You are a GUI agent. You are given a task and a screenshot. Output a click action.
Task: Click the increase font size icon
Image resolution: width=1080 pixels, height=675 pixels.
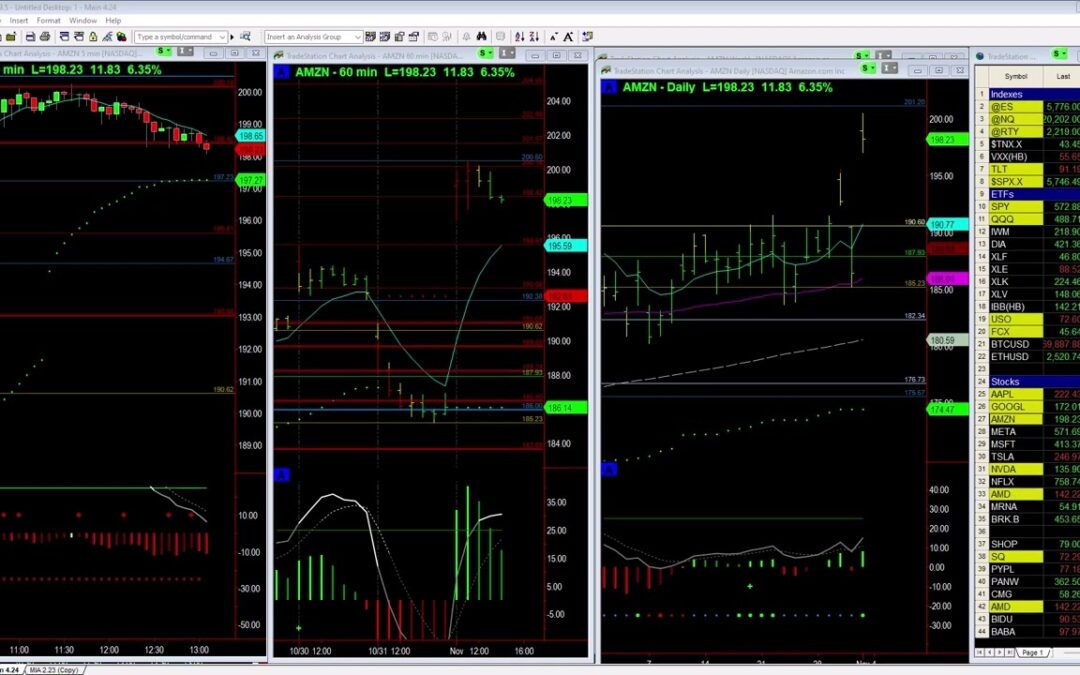click(568, 37)
